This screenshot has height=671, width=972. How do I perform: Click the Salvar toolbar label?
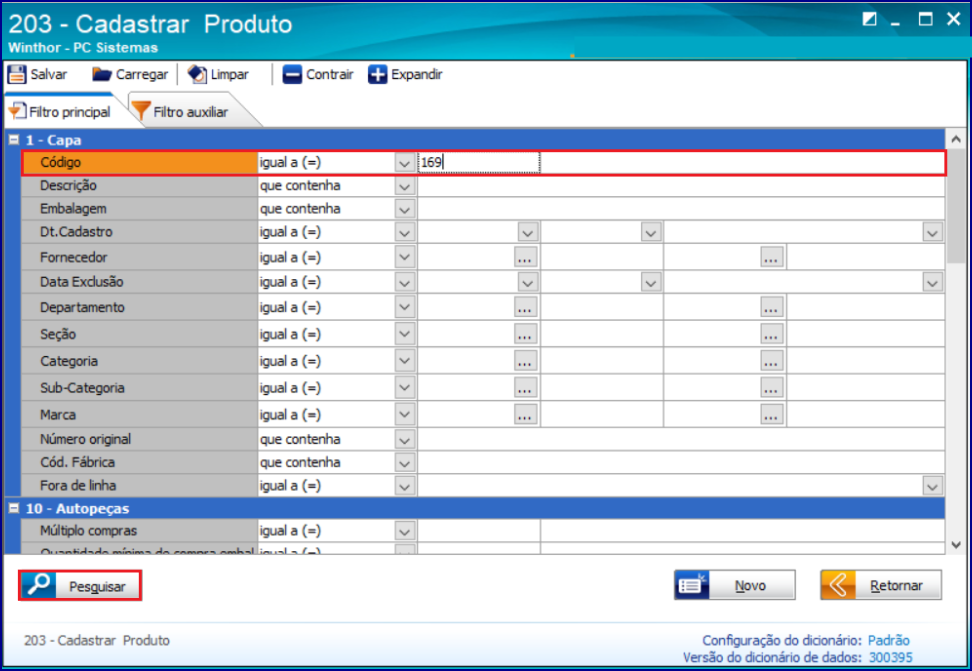[48, 74]
